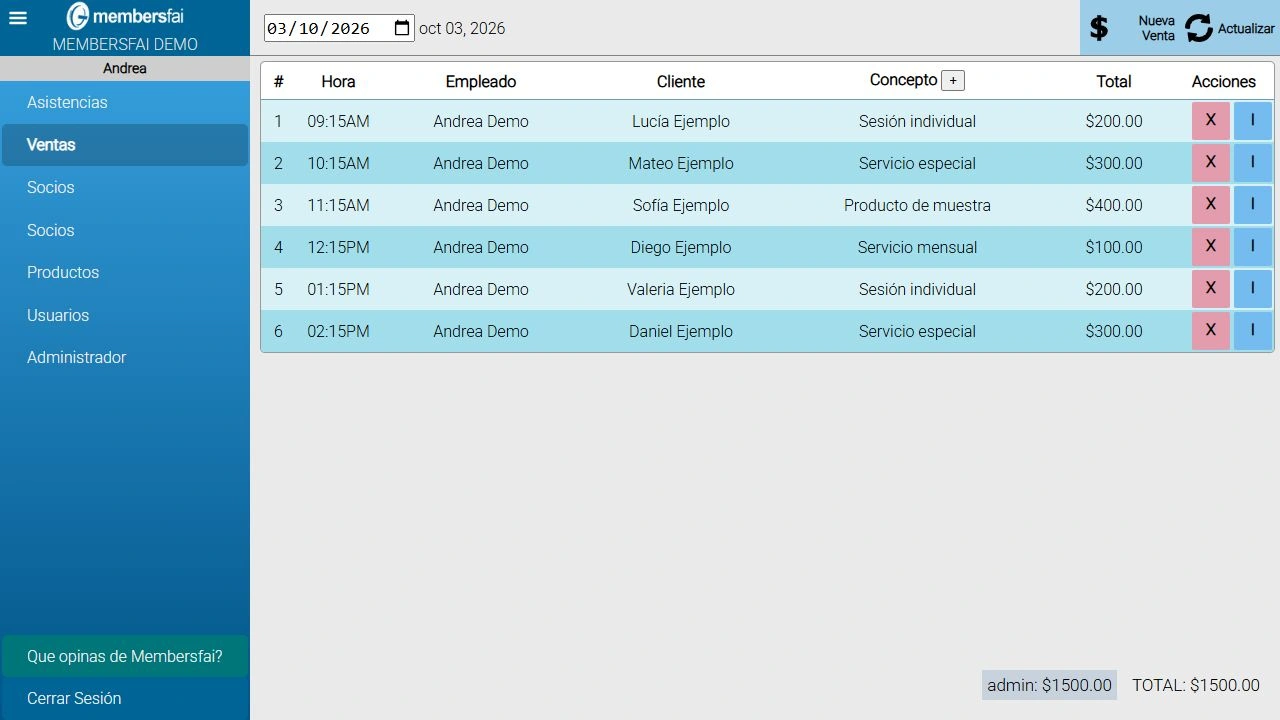Click the Andrea user name in sidebar
The width and height of the screenshot is (1280, 720).
click(125, 69)
